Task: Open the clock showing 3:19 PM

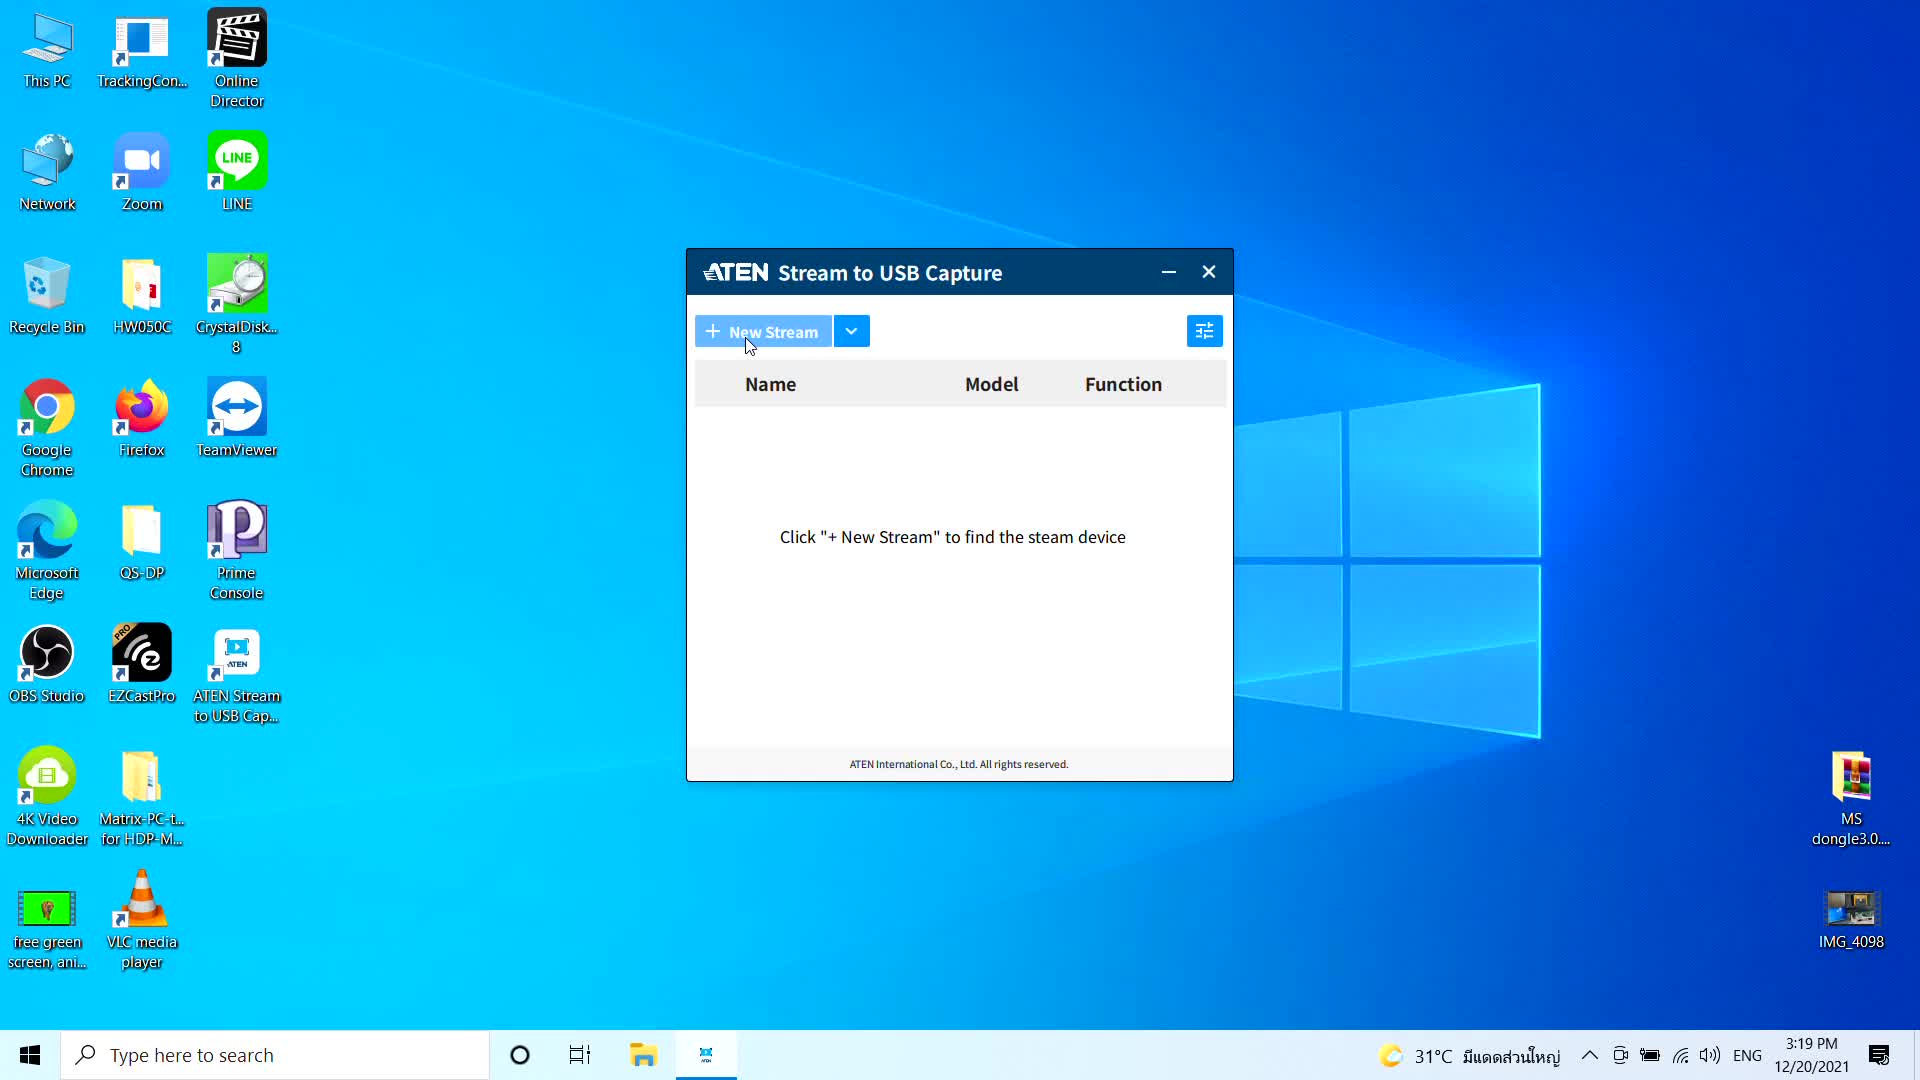Action: click(x=1811, y=1055)
